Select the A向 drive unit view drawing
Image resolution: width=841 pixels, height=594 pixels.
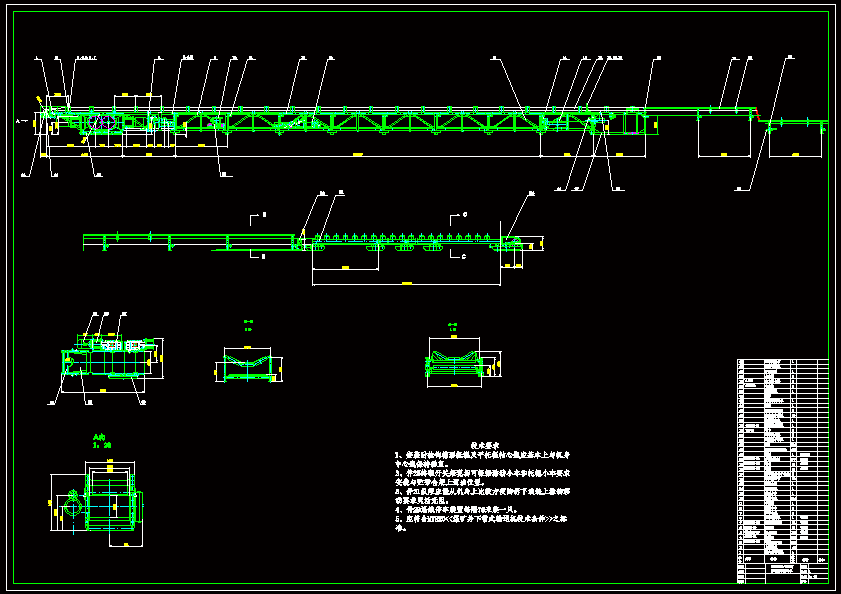click(x=97, y=503)
